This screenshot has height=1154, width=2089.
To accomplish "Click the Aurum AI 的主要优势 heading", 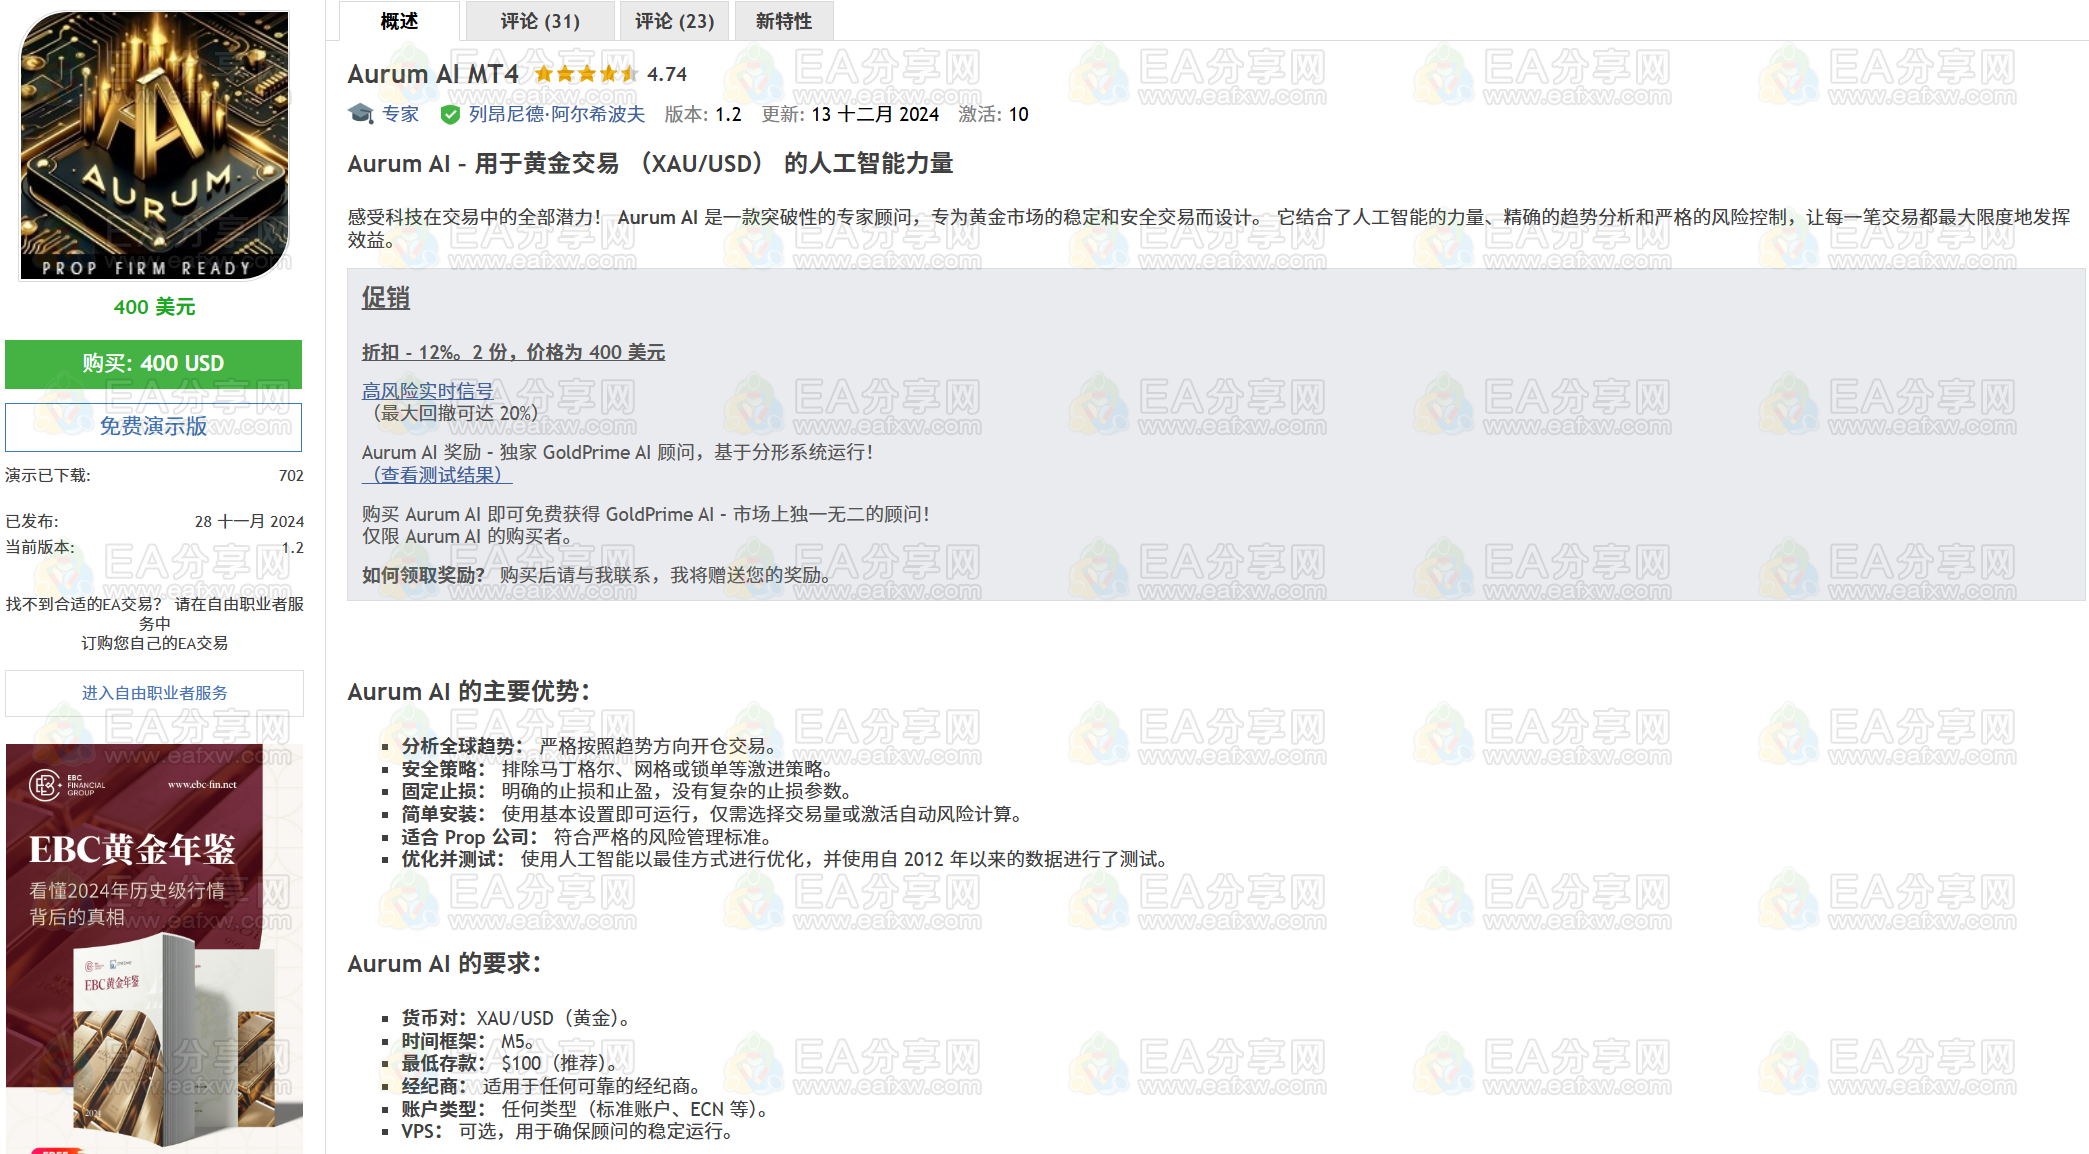I will coord(469,692).
